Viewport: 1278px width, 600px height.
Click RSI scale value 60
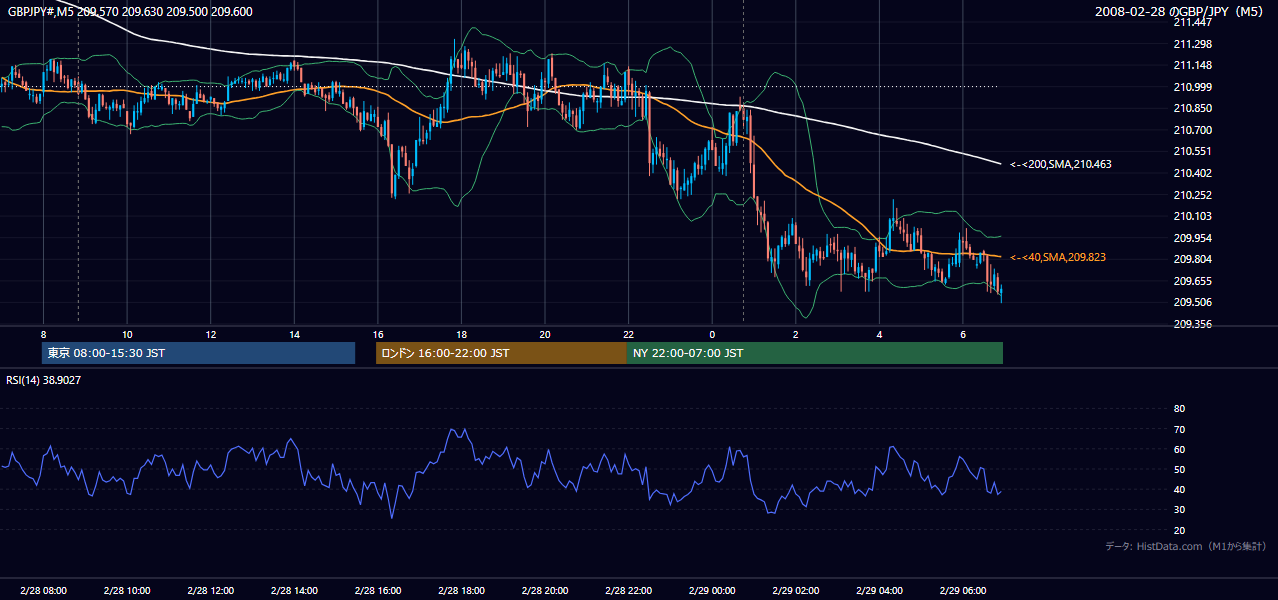1179,449
